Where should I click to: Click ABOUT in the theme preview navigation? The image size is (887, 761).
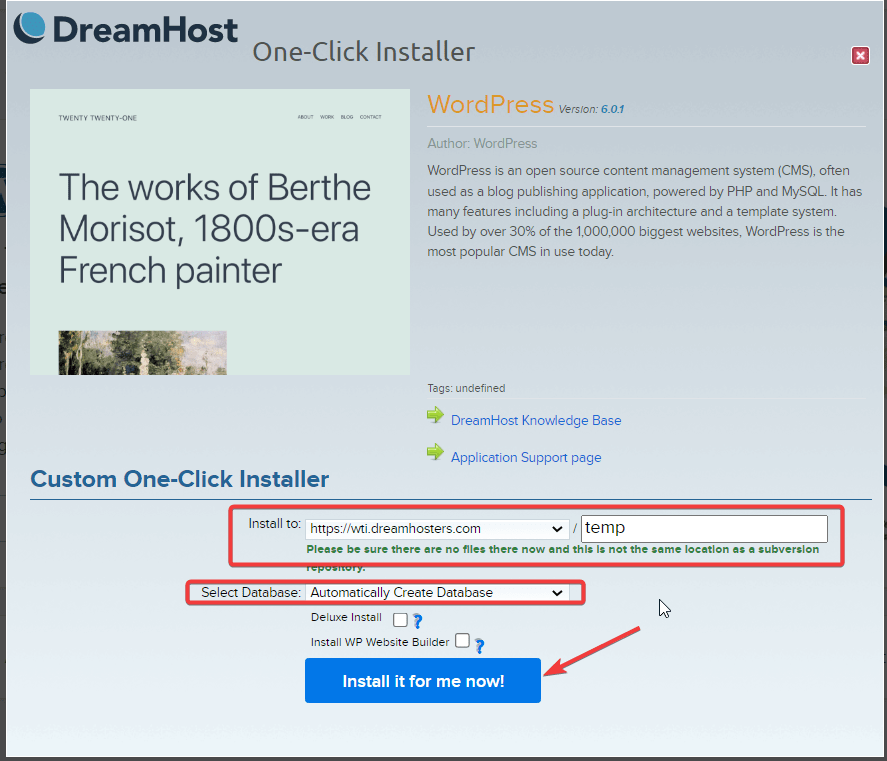click(306, 117)
